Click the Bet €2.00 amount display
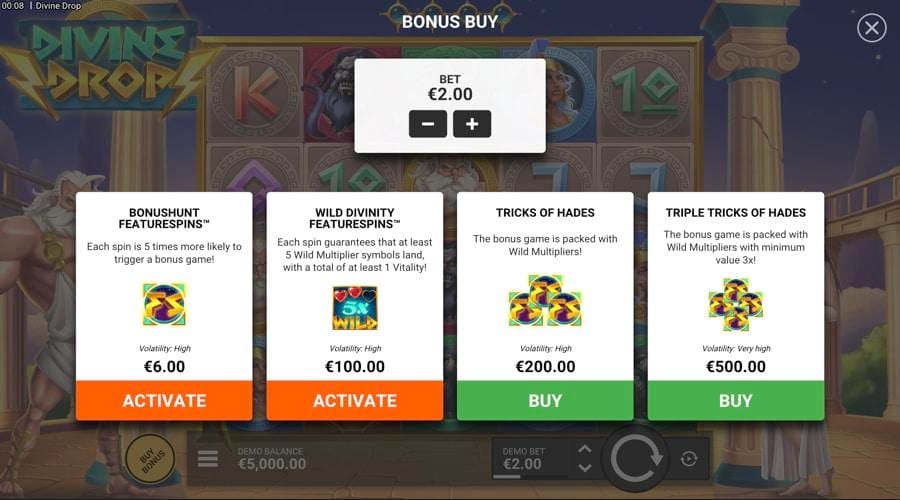This screenshot has height=500, width=900. tap(450, 94)
